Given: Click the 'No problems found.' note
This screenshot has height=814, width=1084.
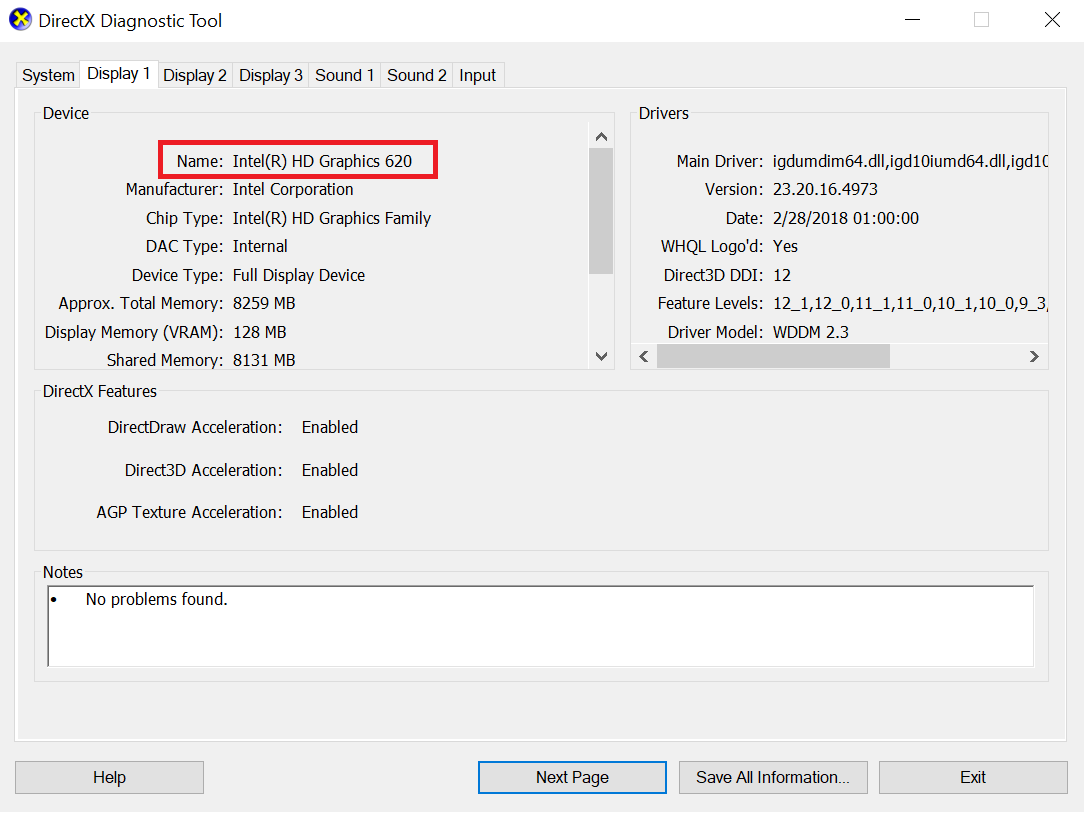Looking at the screenshot, I should pos(156,599).
